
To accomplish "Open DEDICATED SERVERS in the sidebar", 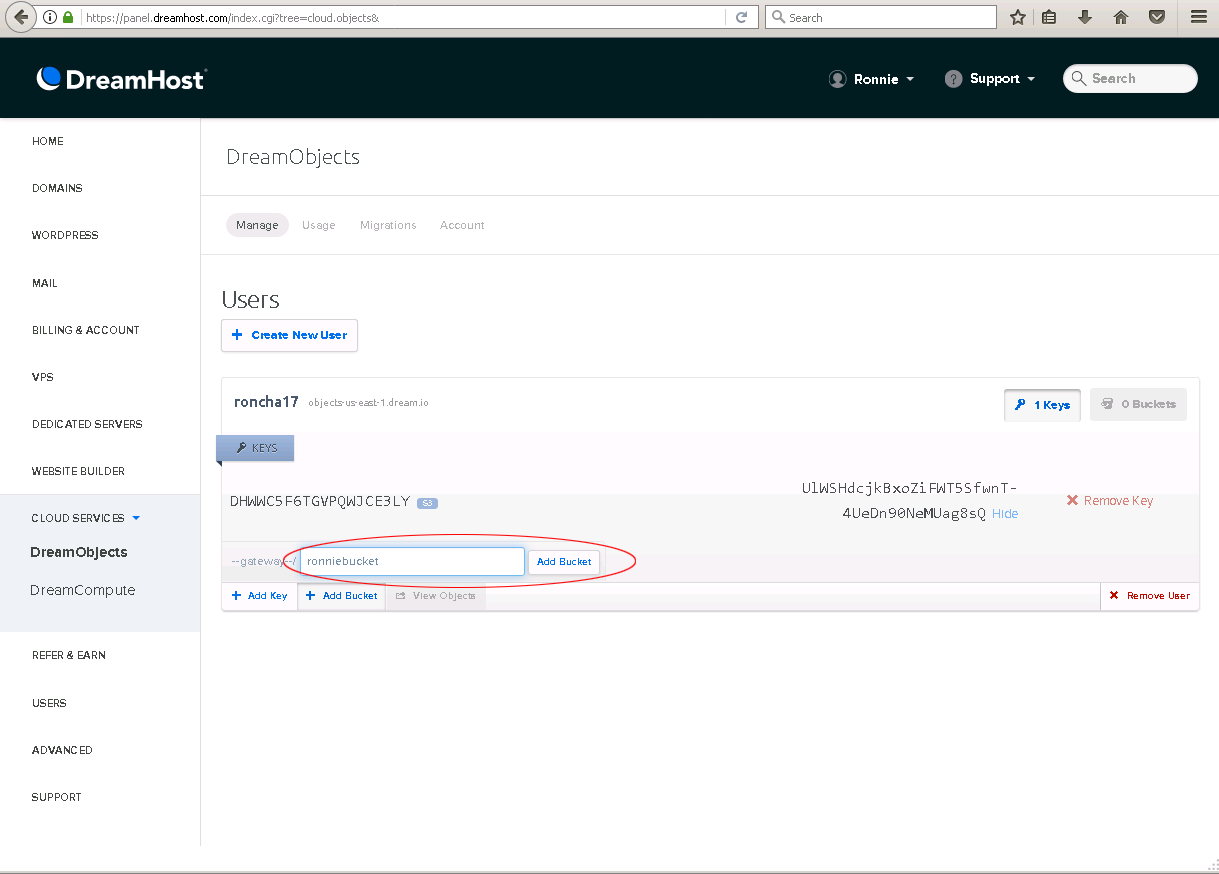I will point(87,424).
